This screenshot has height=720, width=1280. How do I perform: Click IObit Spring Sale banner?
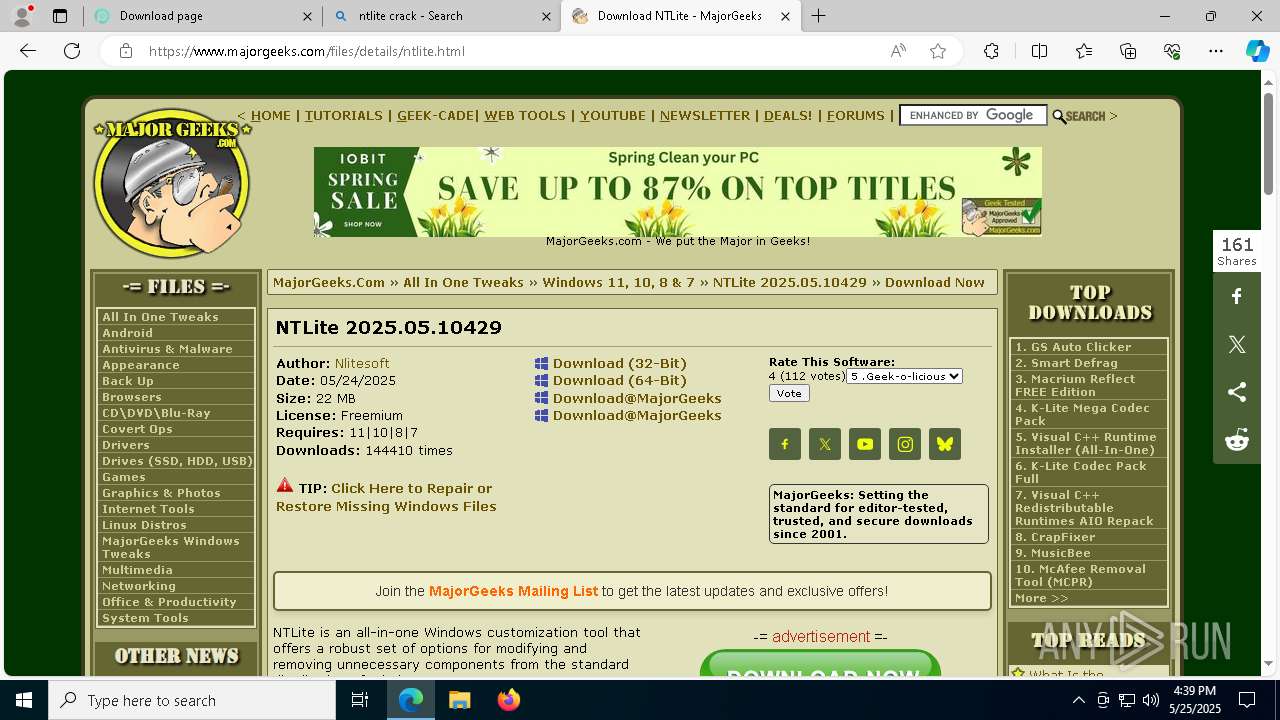coord(678,191)
